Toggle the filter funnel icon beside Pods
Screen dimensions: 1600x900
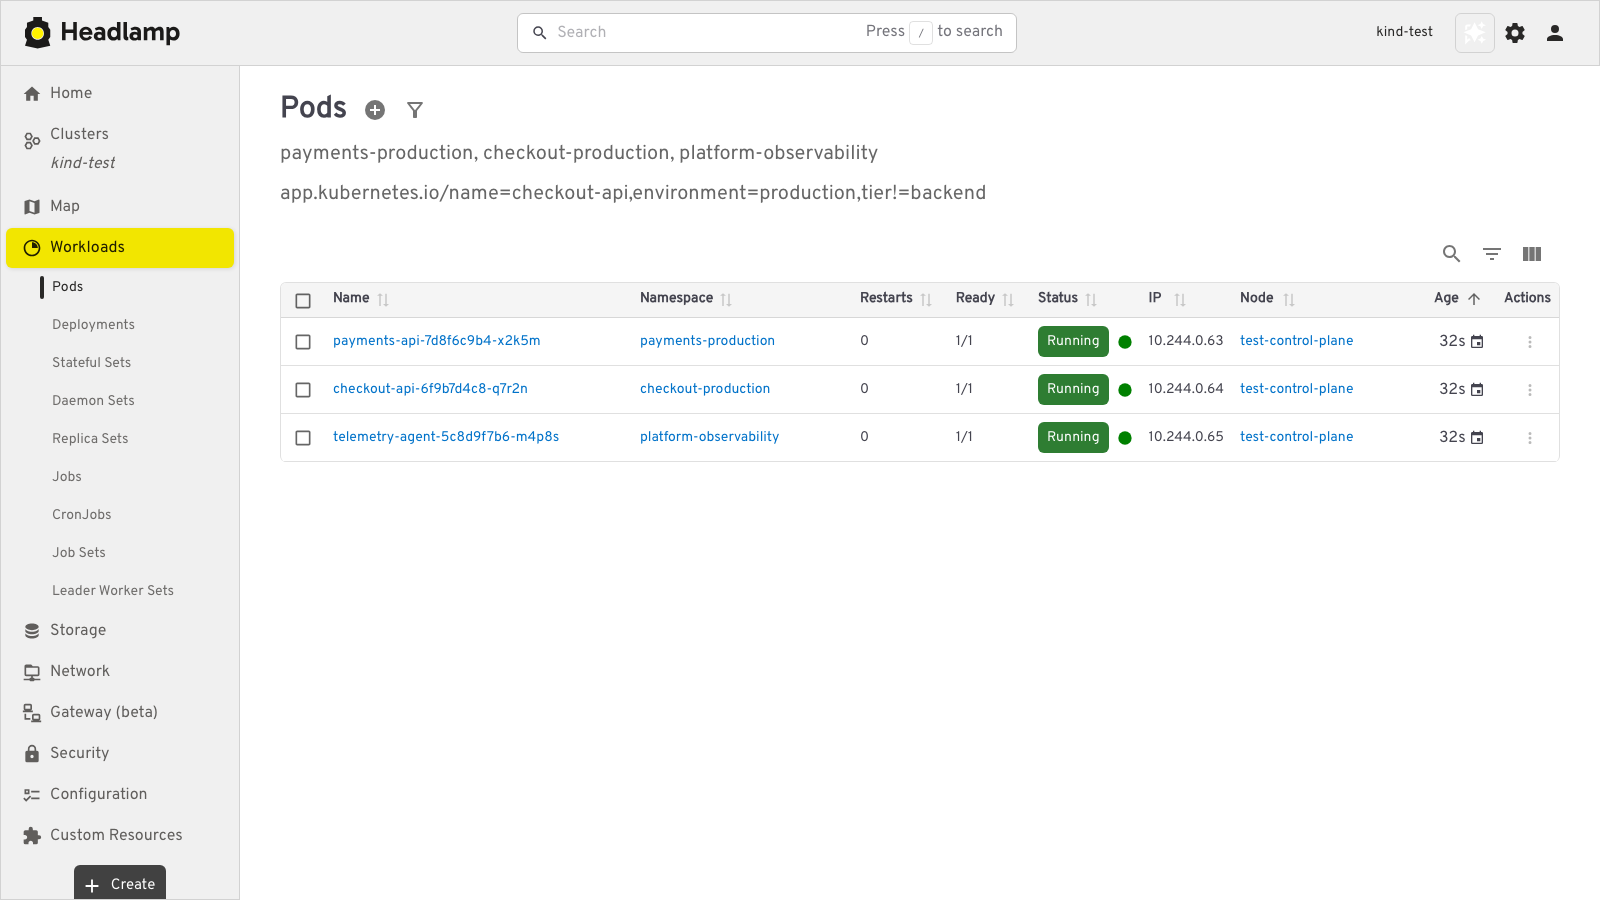[415, 110]
